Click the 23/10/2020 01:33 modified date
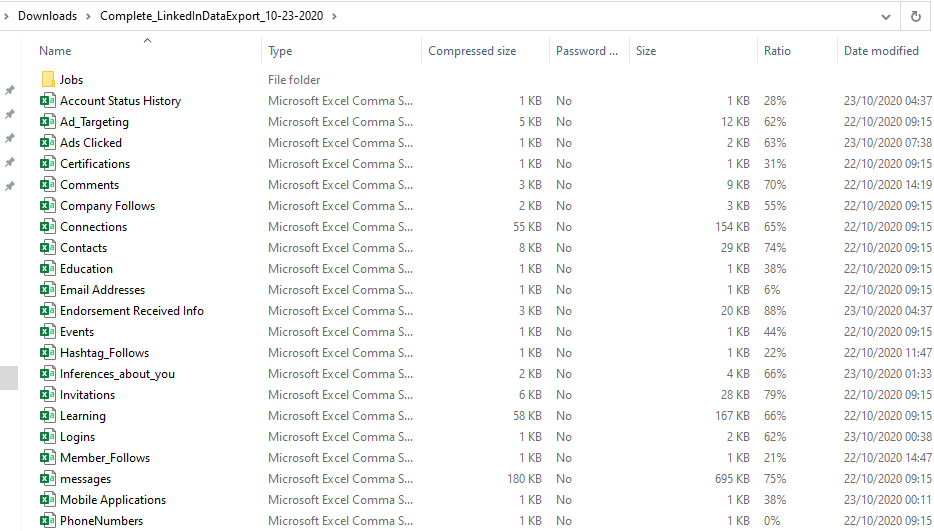The image size is (934, 531). point(888,373)
